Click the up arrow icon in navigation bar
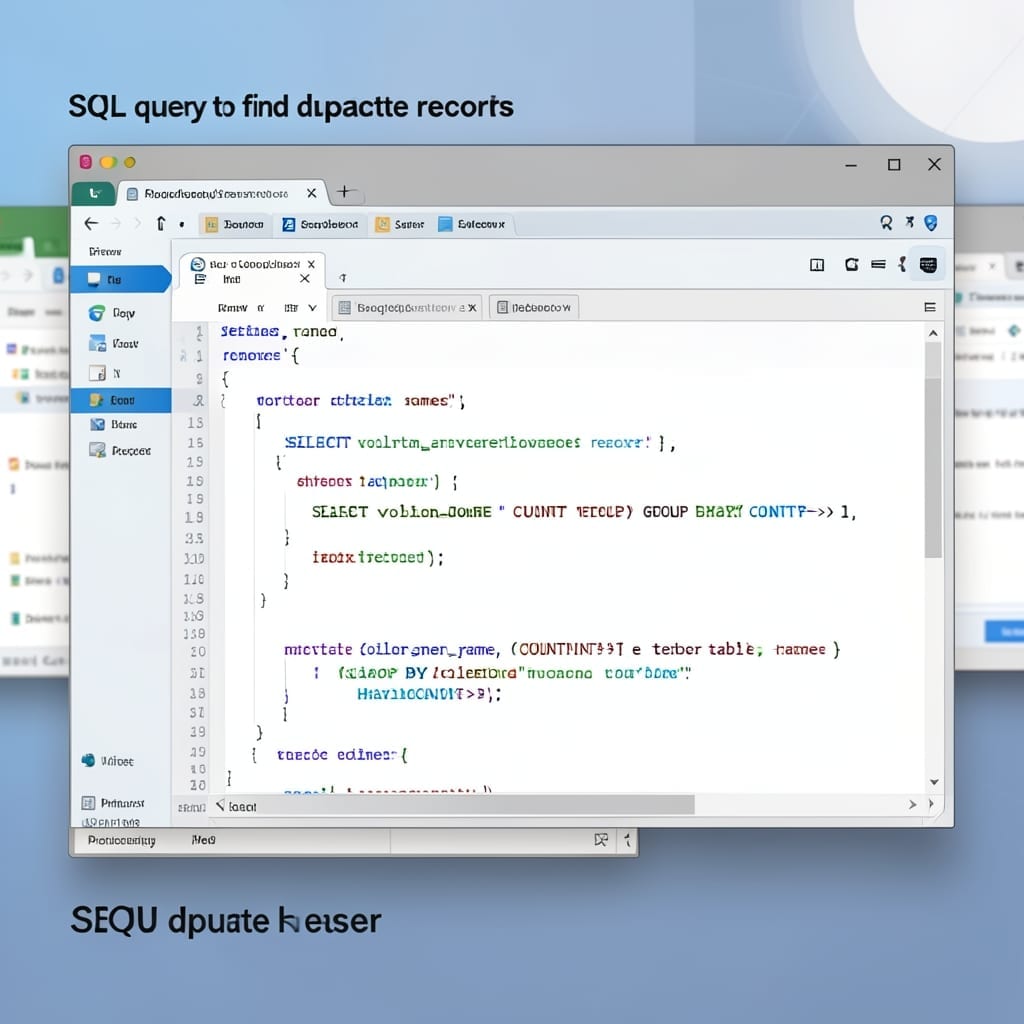Screen dimensions: 1024x1024 click(x=161, y=224)
